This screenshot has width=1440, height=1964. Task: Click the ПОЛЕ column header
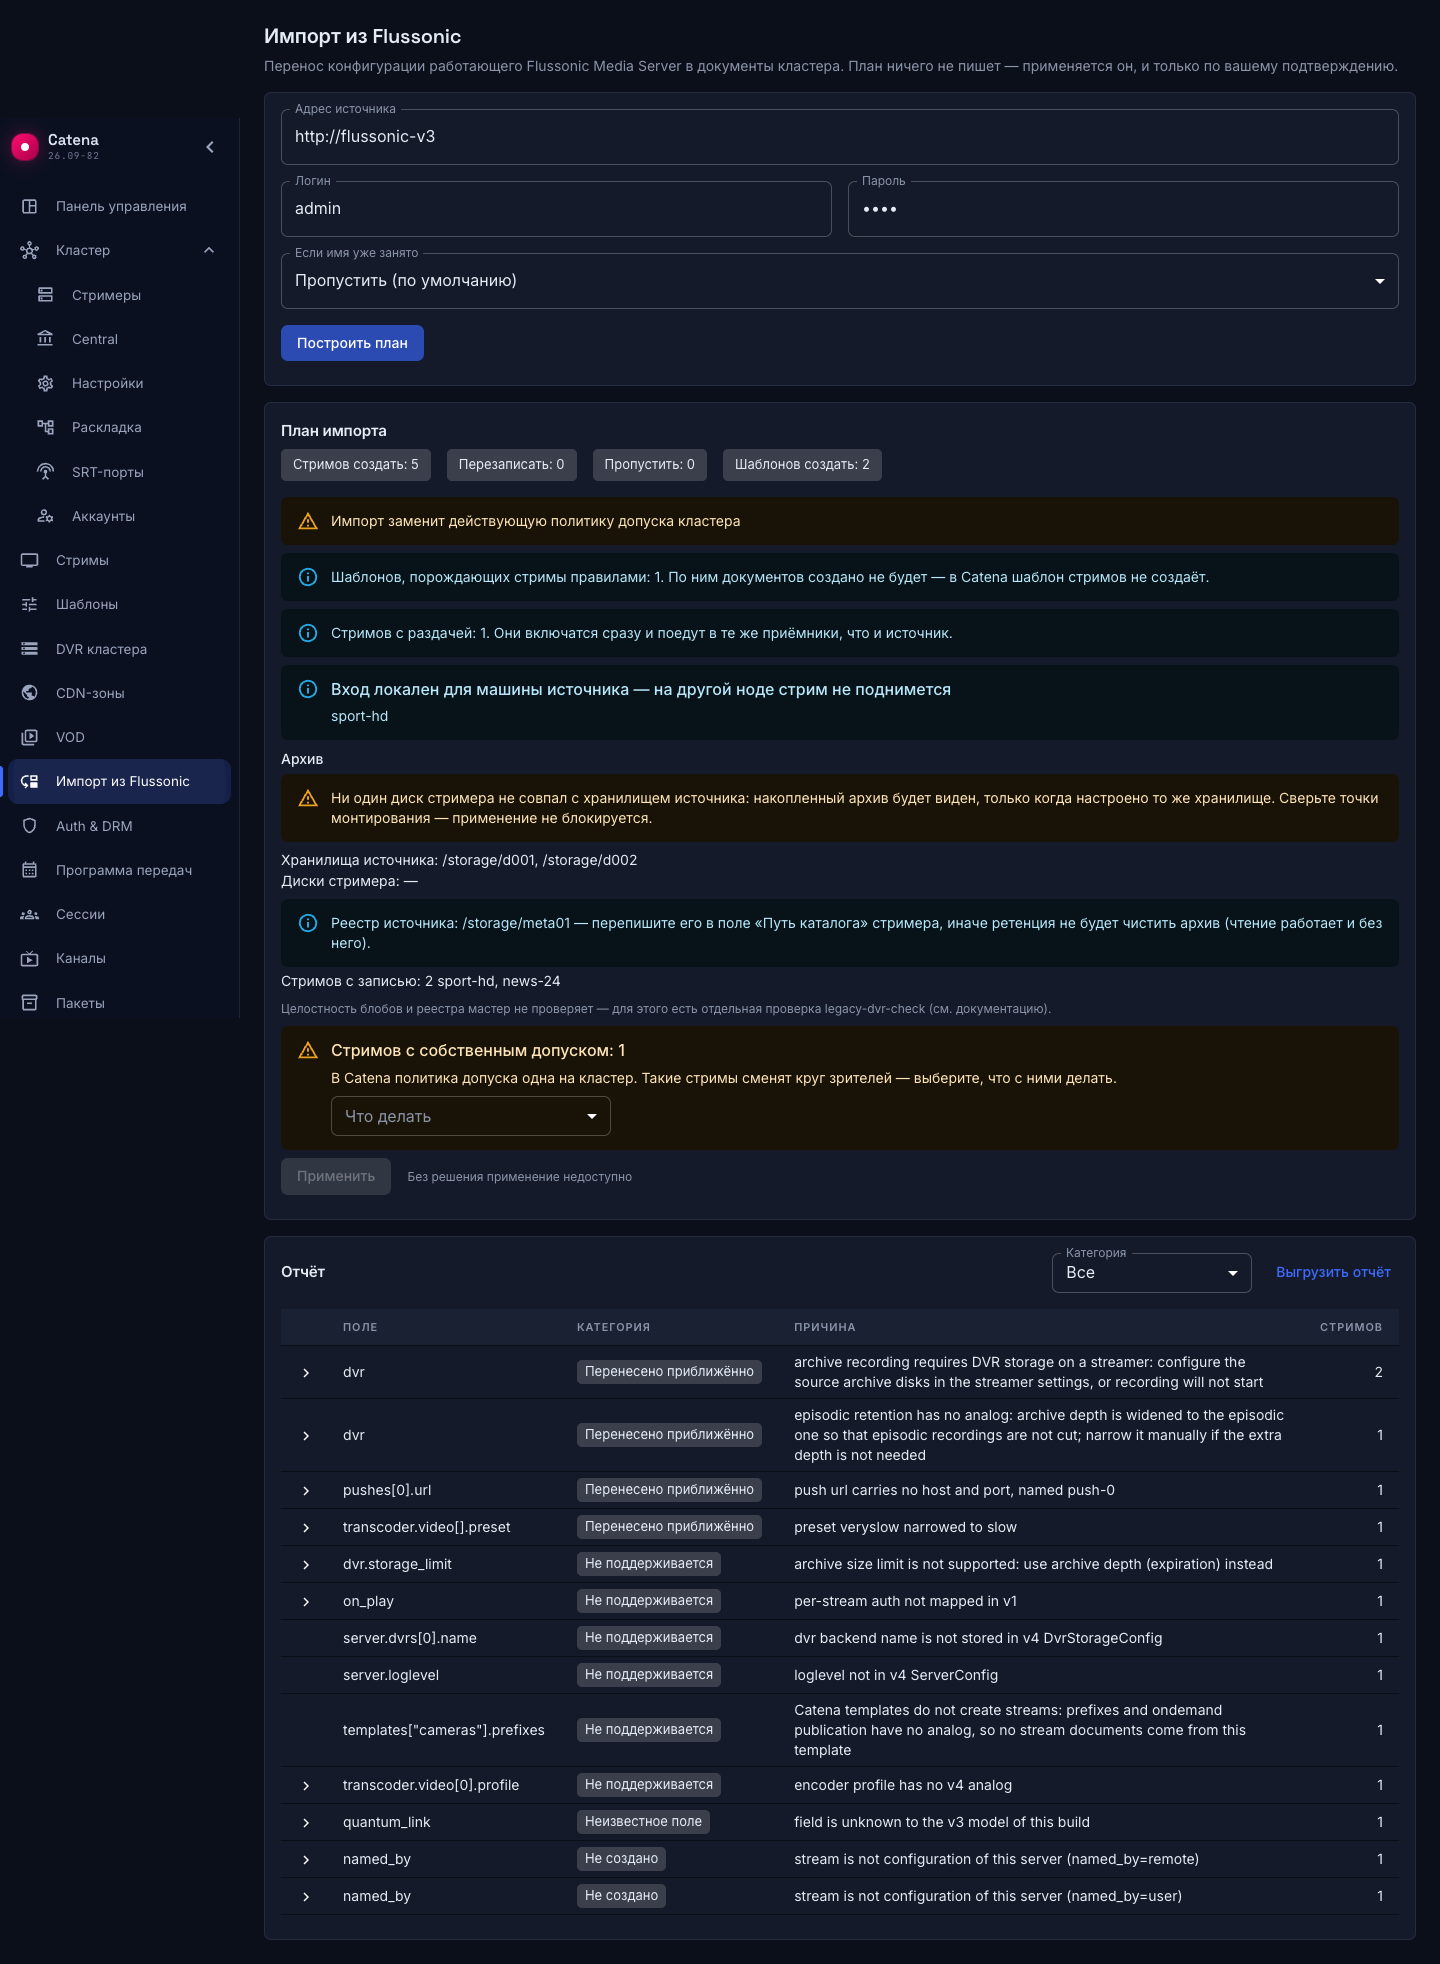[360, 1327]
